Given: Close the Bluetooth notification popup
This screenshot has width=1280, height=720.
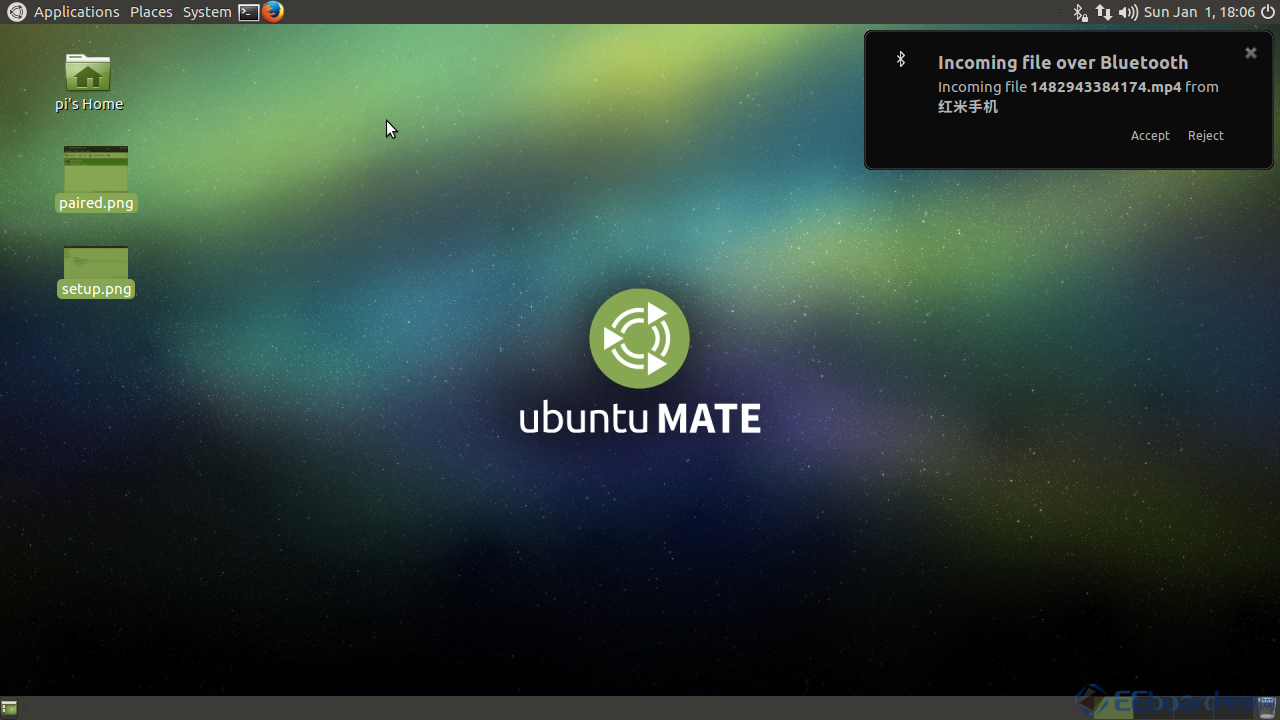Looking at the screenshot, I should point(1250,53).
